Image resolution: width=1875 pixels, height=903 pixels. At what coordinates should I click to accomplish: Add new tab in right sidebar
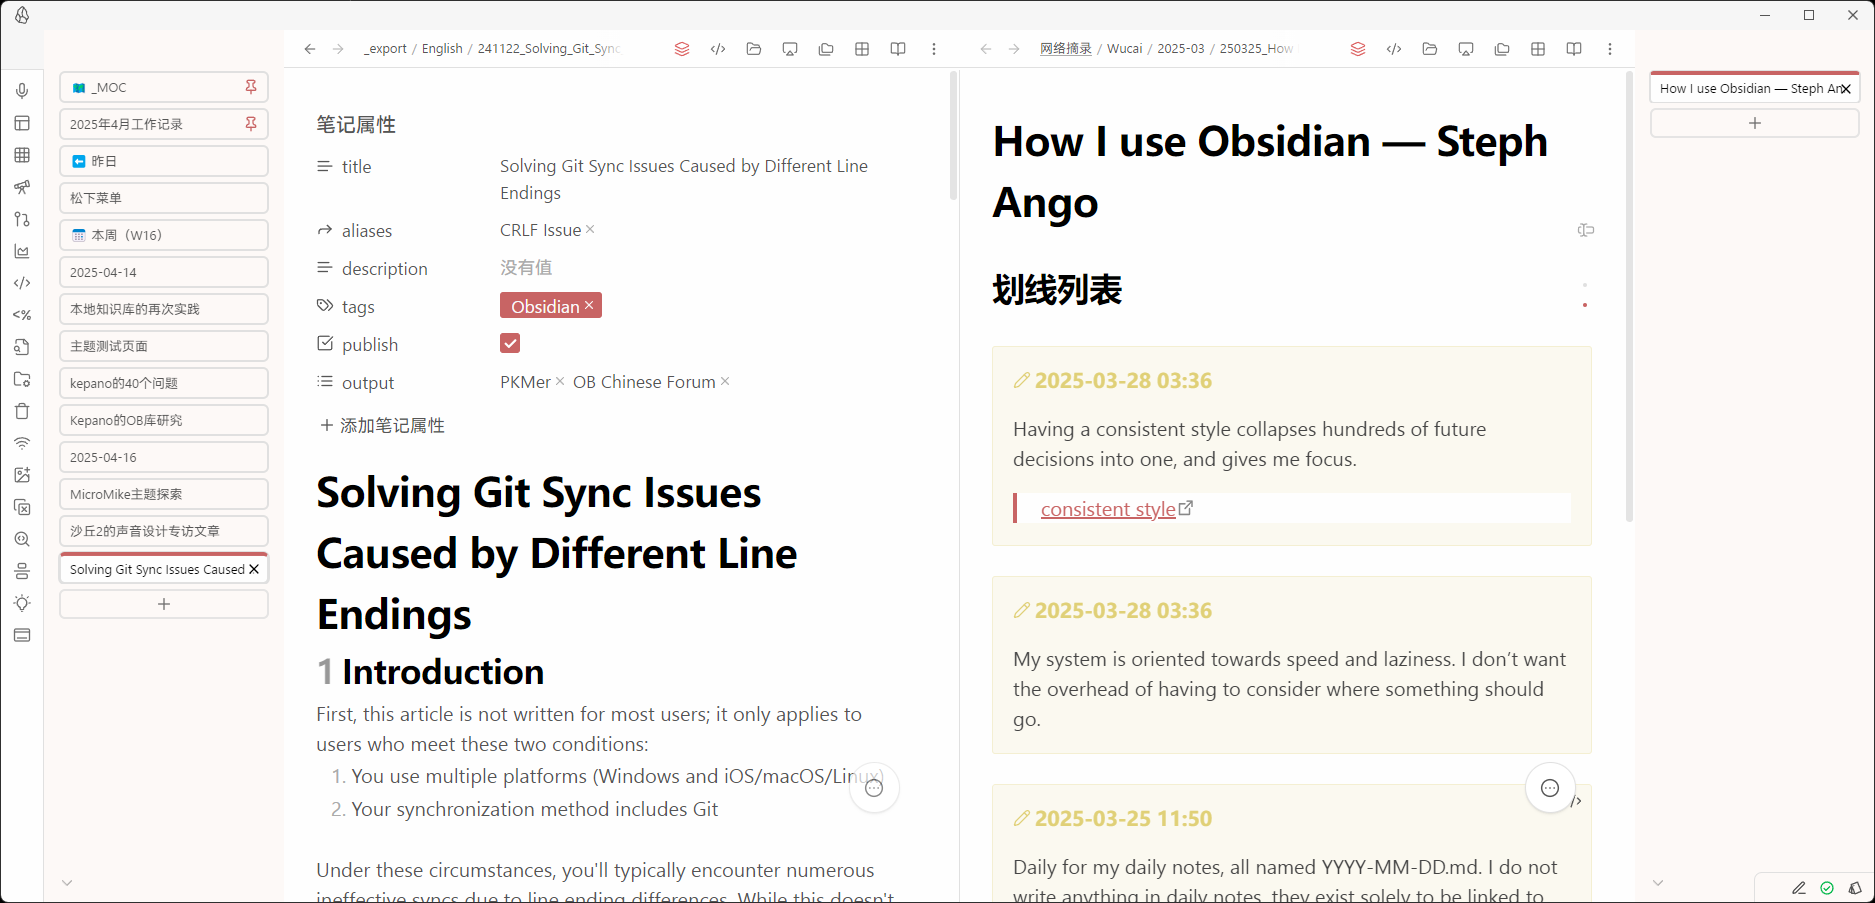1755,123
